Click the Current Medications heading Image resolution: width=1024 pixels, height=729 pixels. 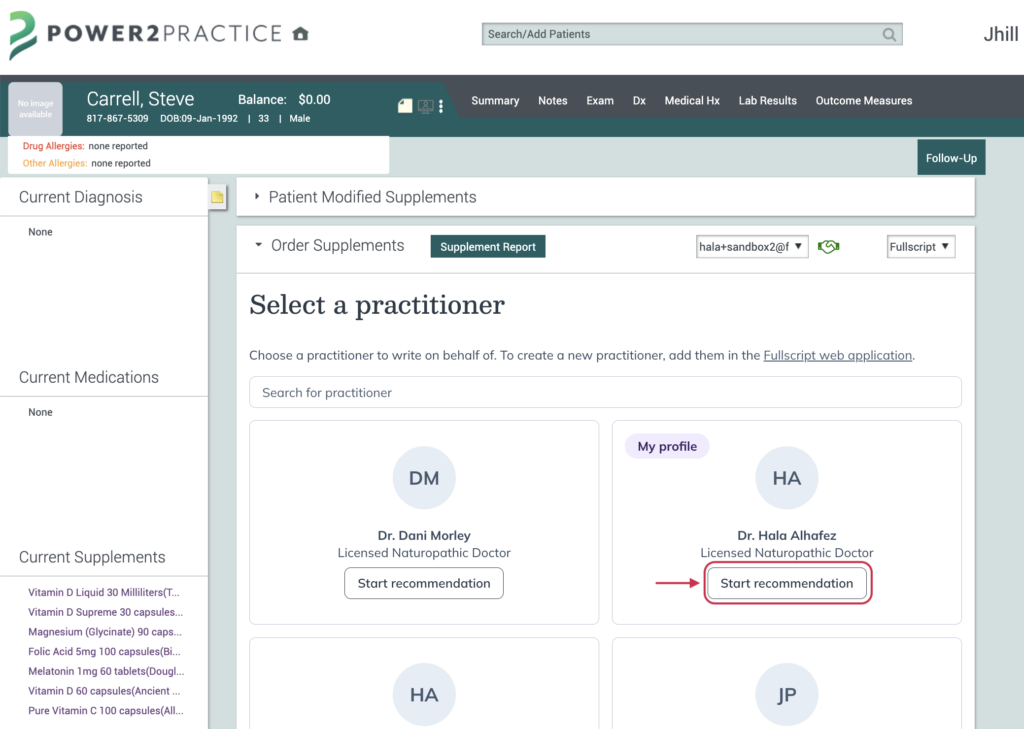89,377
